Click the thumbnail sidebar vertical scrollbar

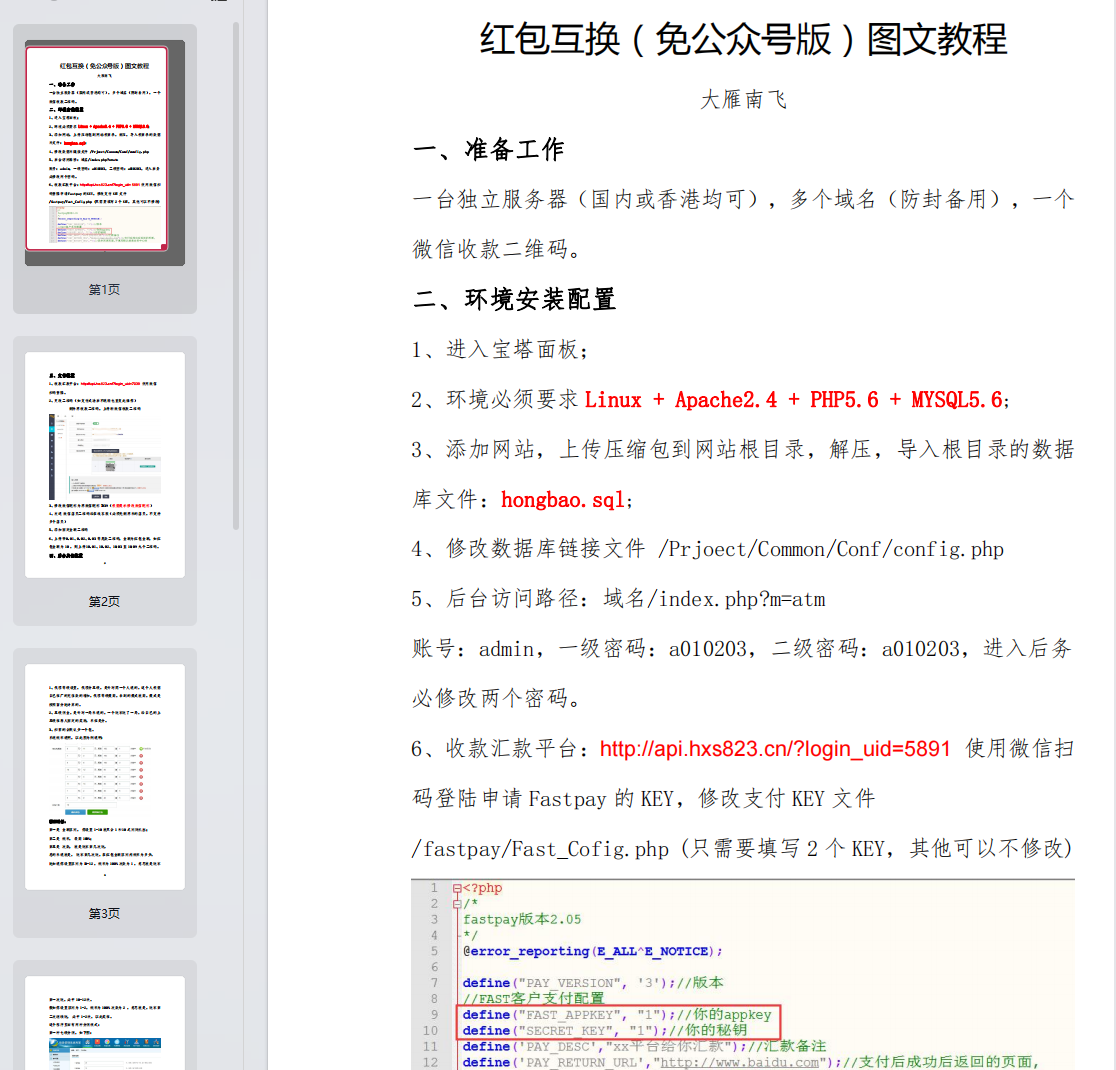pos(236,276)
